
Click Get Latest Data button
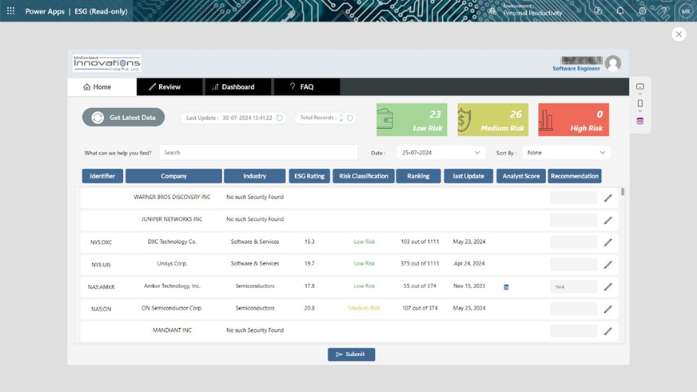(x=123, y=117)
